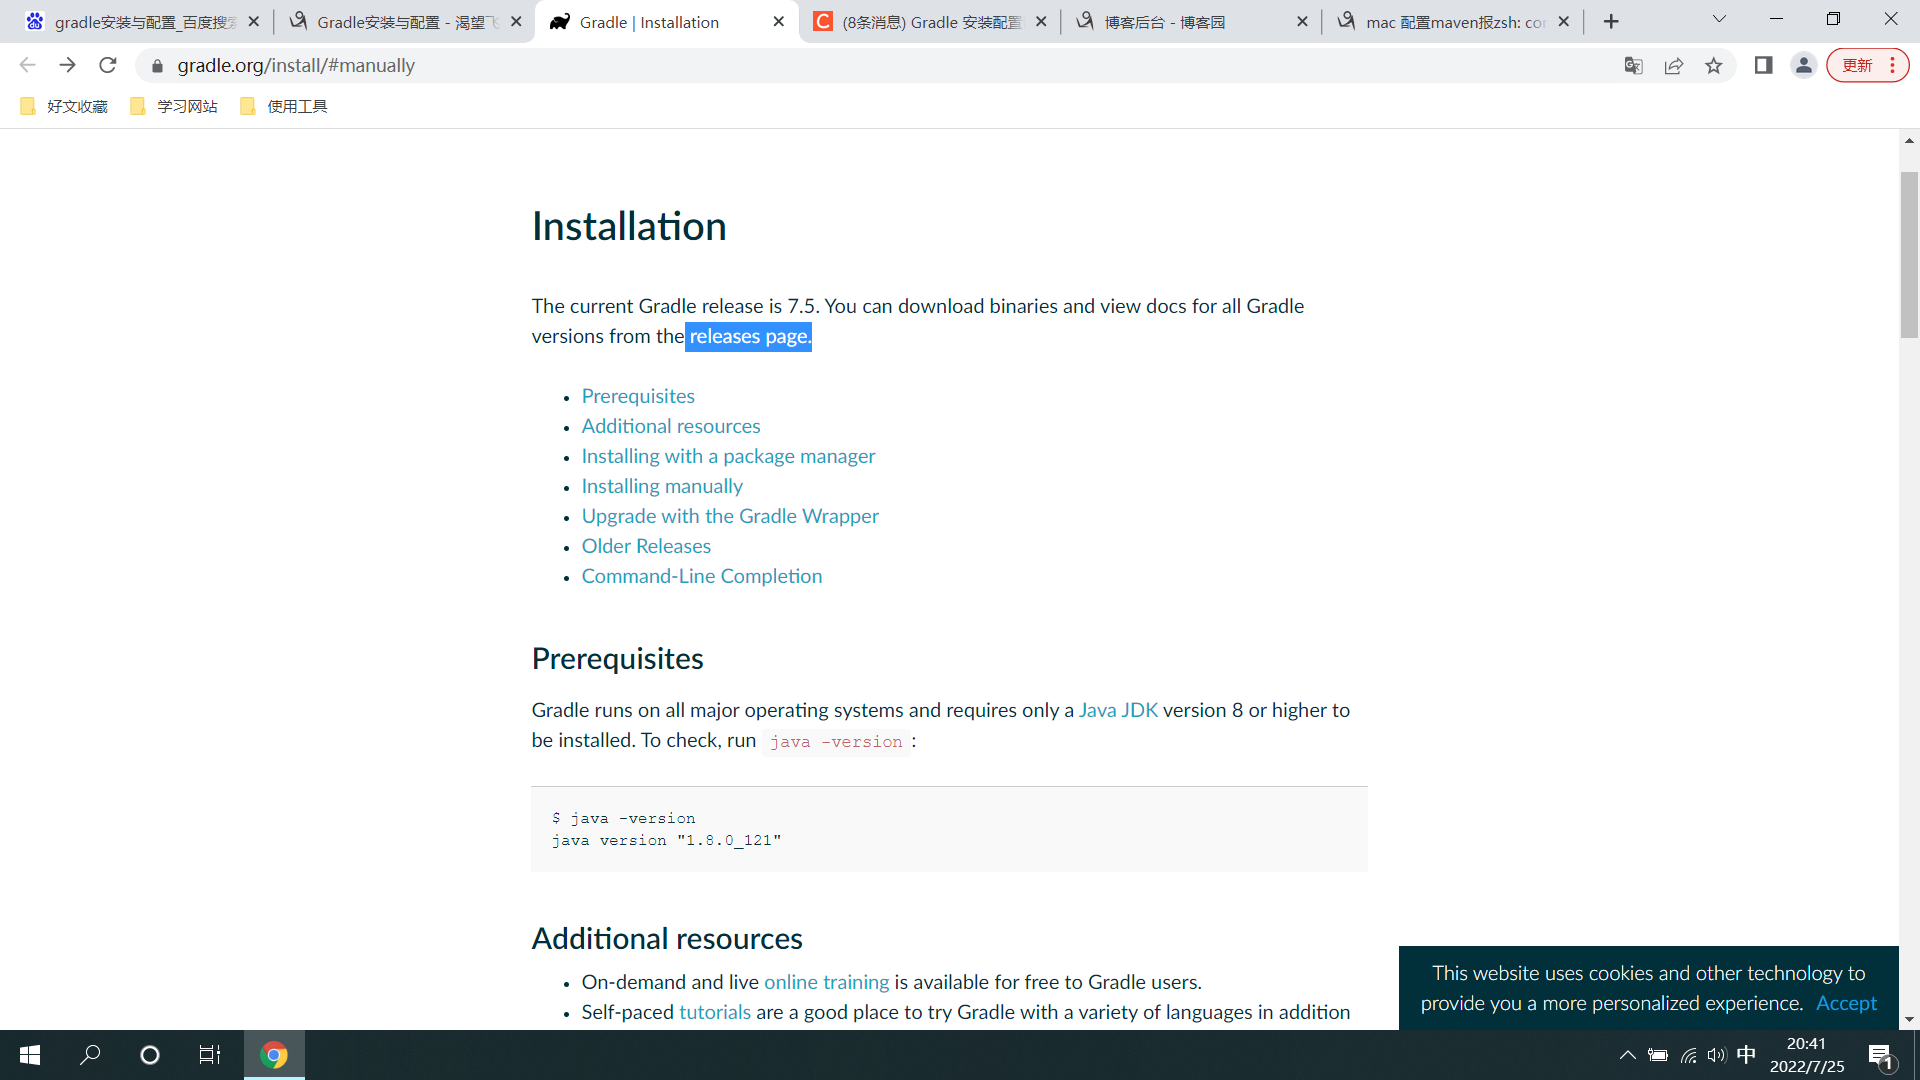Click the Prerequisites anchor link
1920x1080 pixels.
638,396
